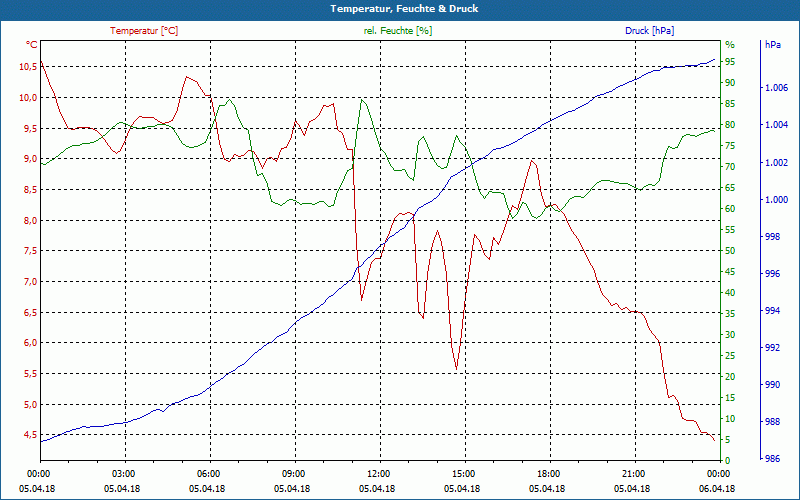Select the green '30' humidity axis label

(730, 335)
